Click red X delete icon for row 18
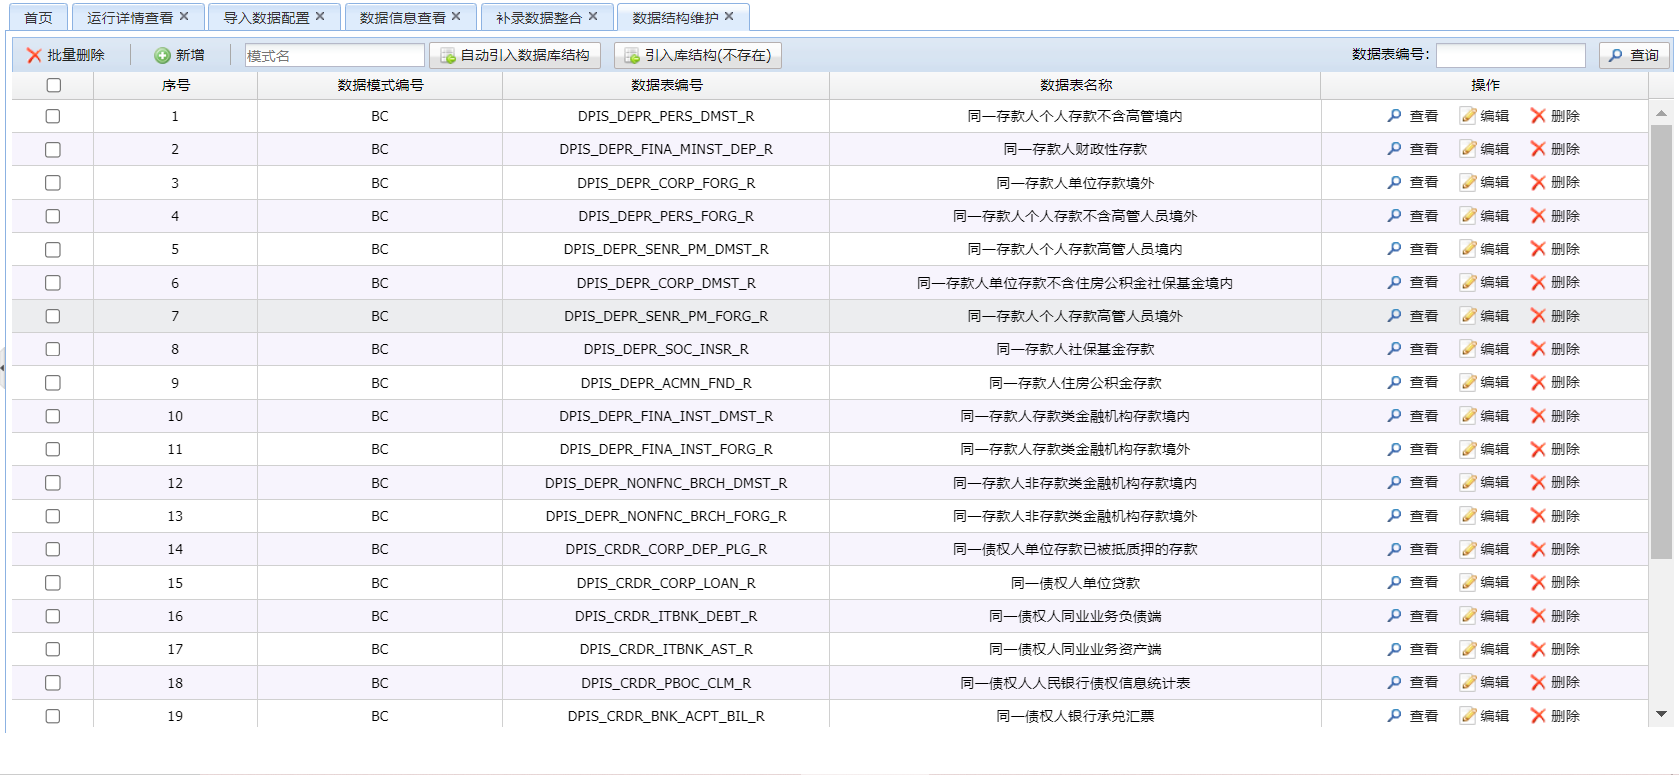This screenshot has height=775, width=1679. [1538, 683]
